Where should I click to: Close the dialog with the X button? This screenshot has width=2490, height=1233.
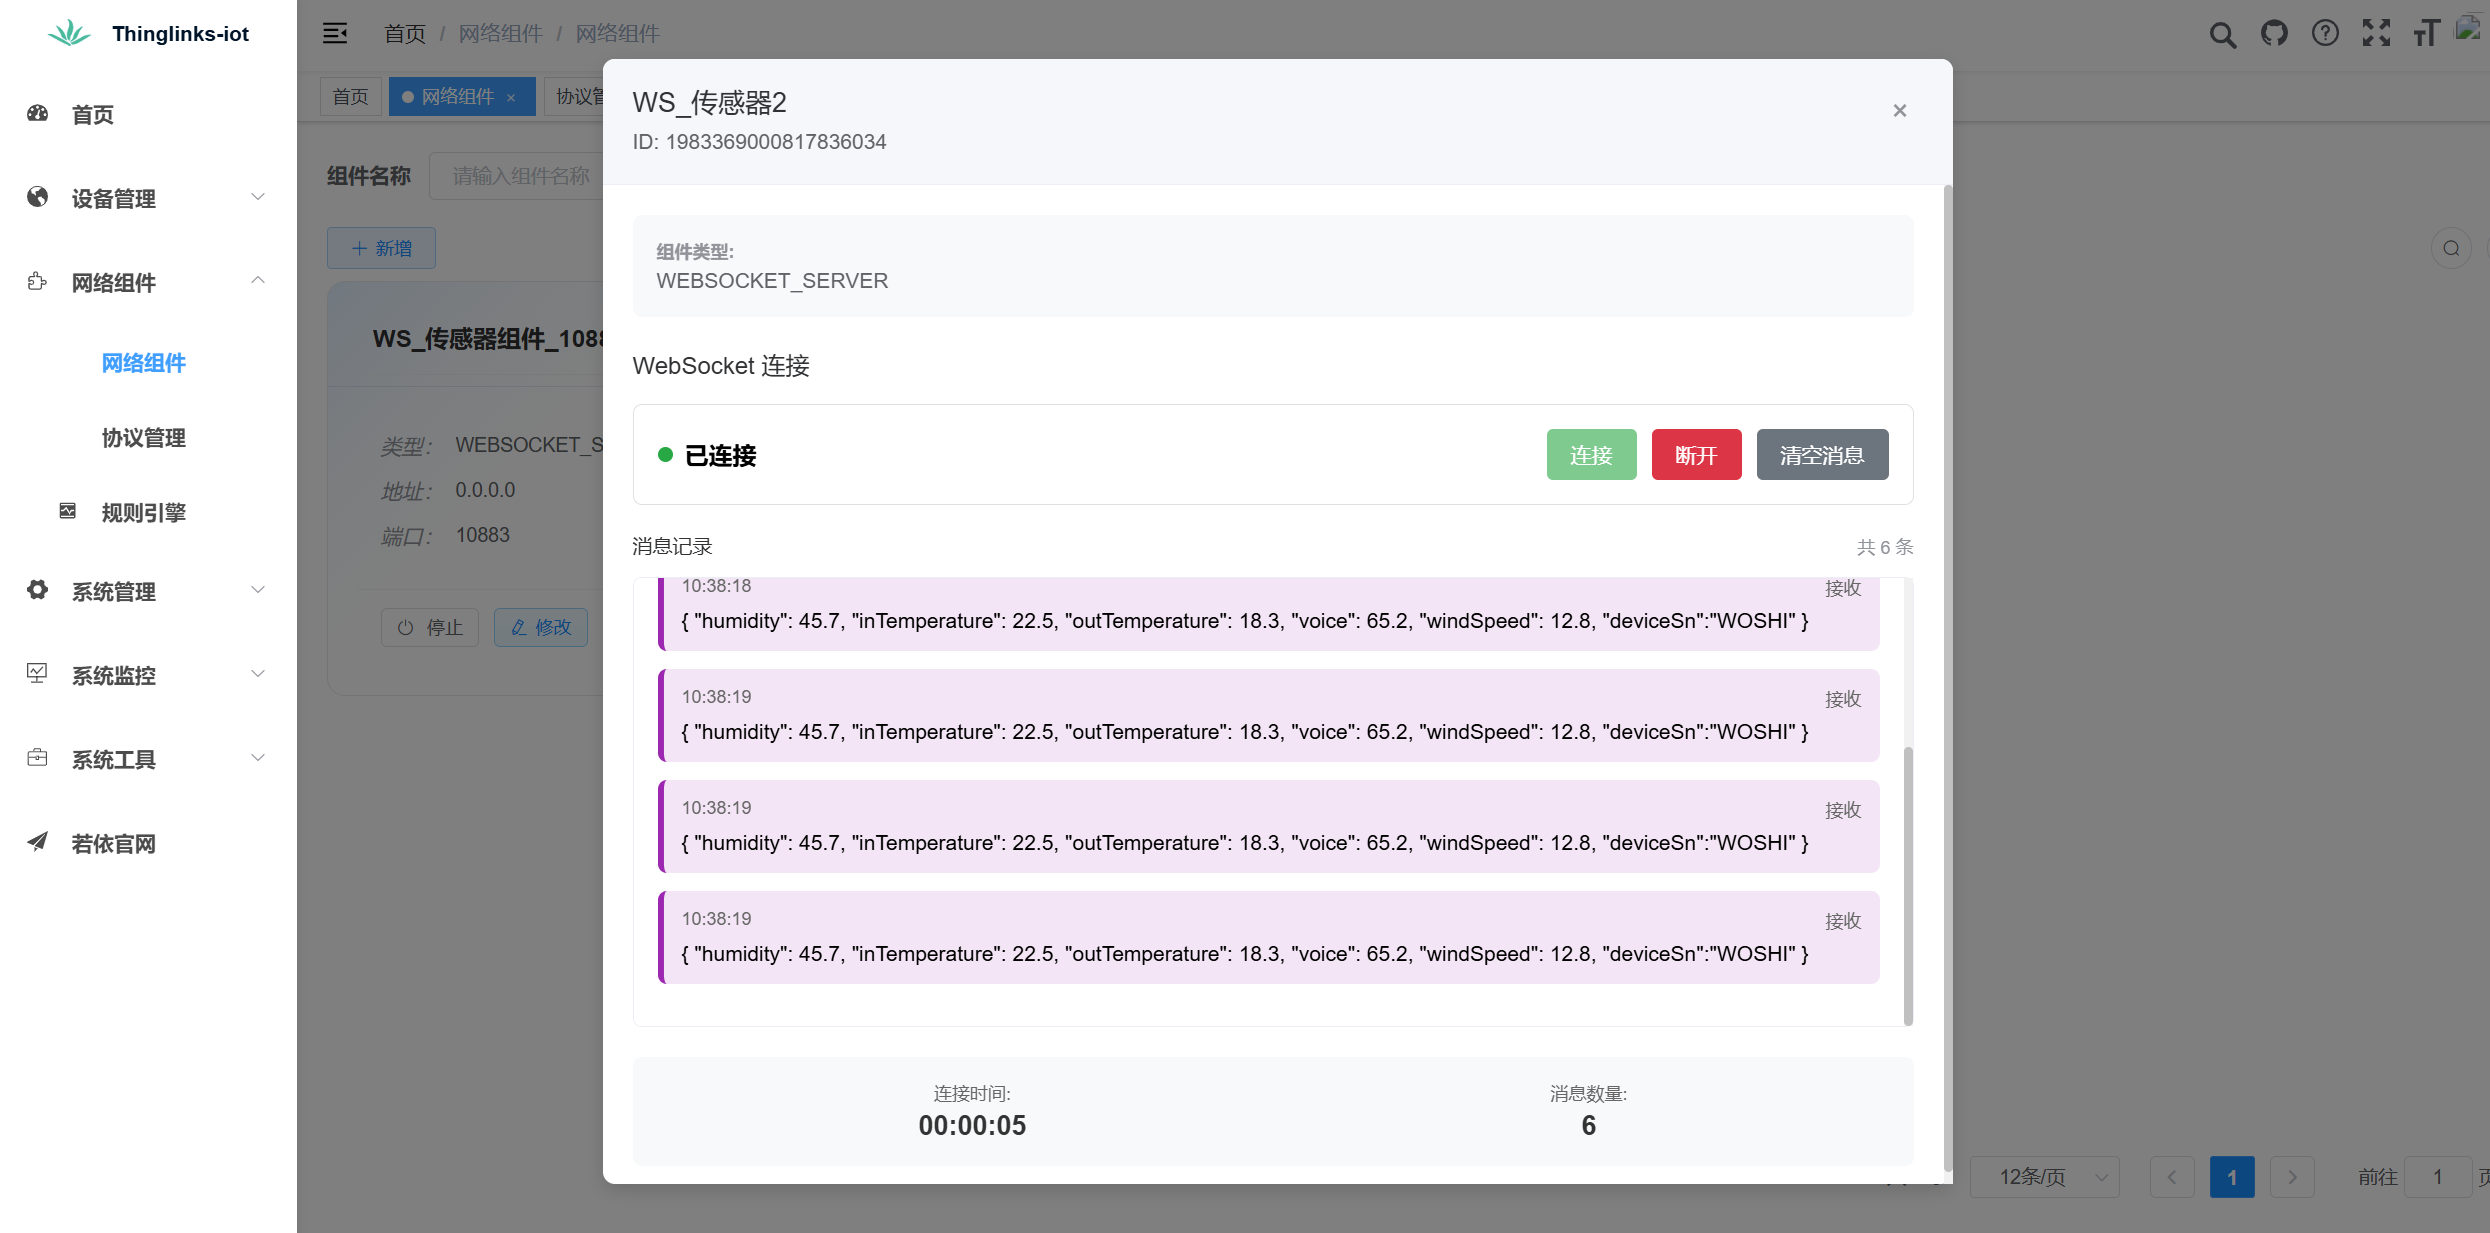pyautogui.click(x=1899, y=110)
